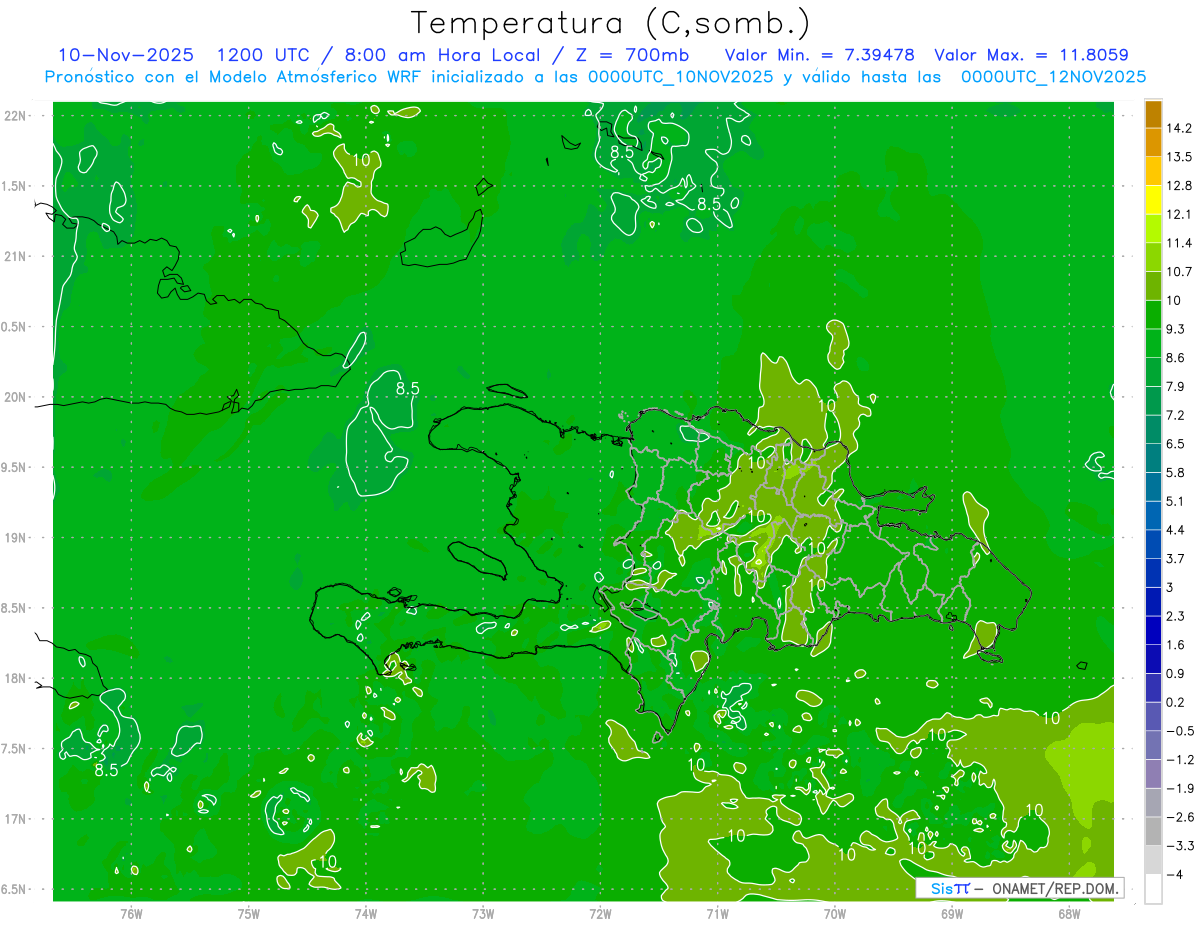Click 'Valor Max. = 11.8059' text

1031,55
